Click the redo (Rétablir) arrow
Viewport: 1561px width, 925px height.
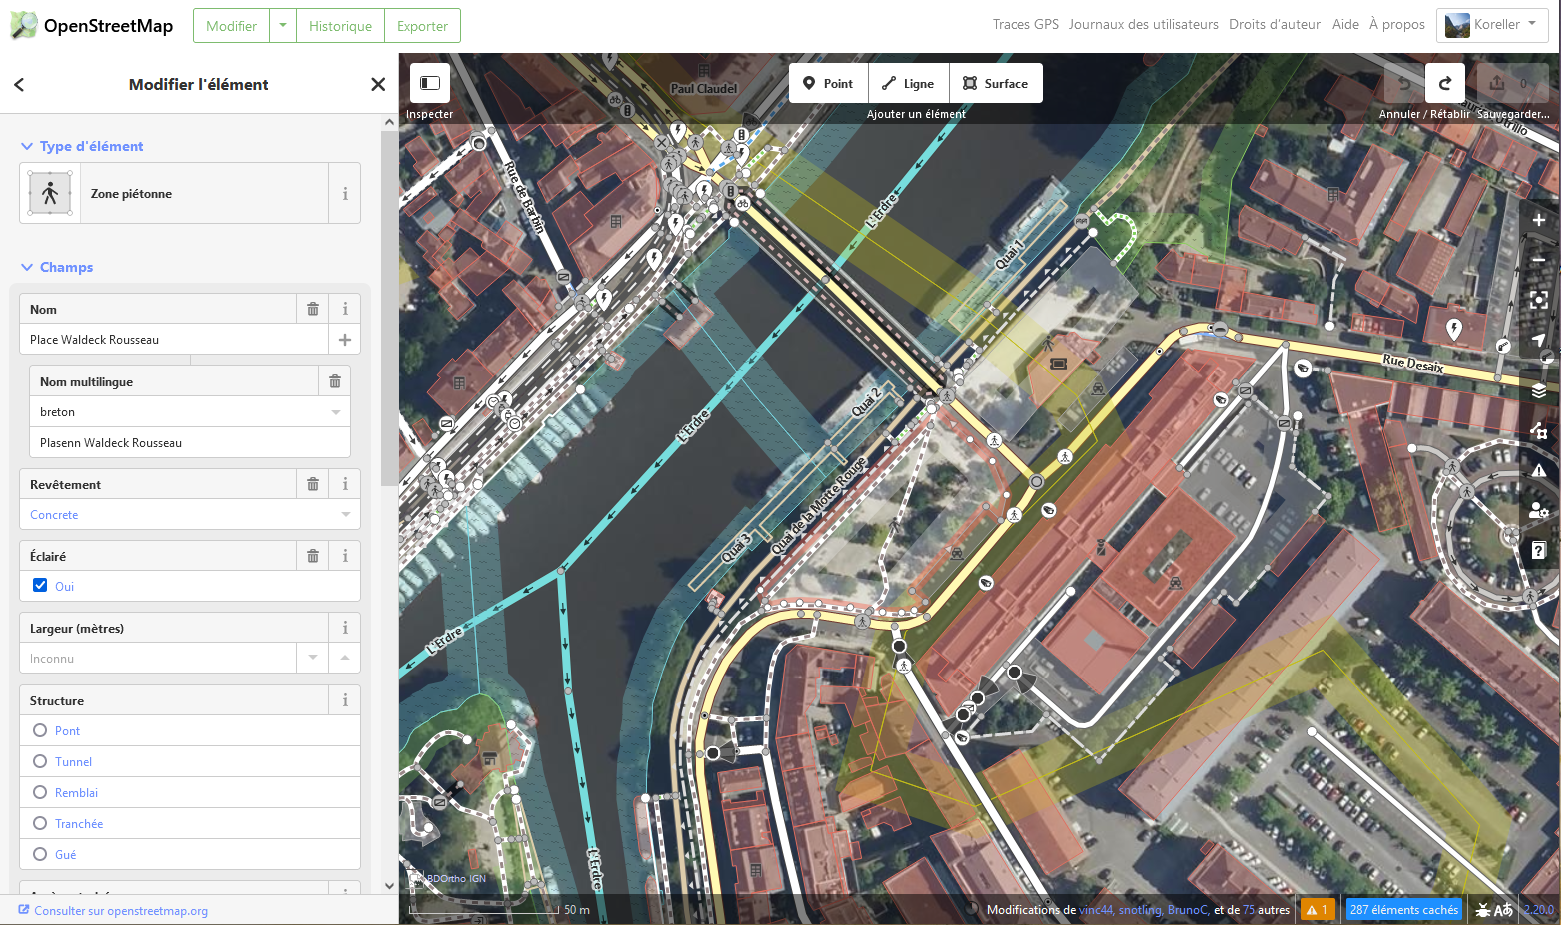point(1445,84)
